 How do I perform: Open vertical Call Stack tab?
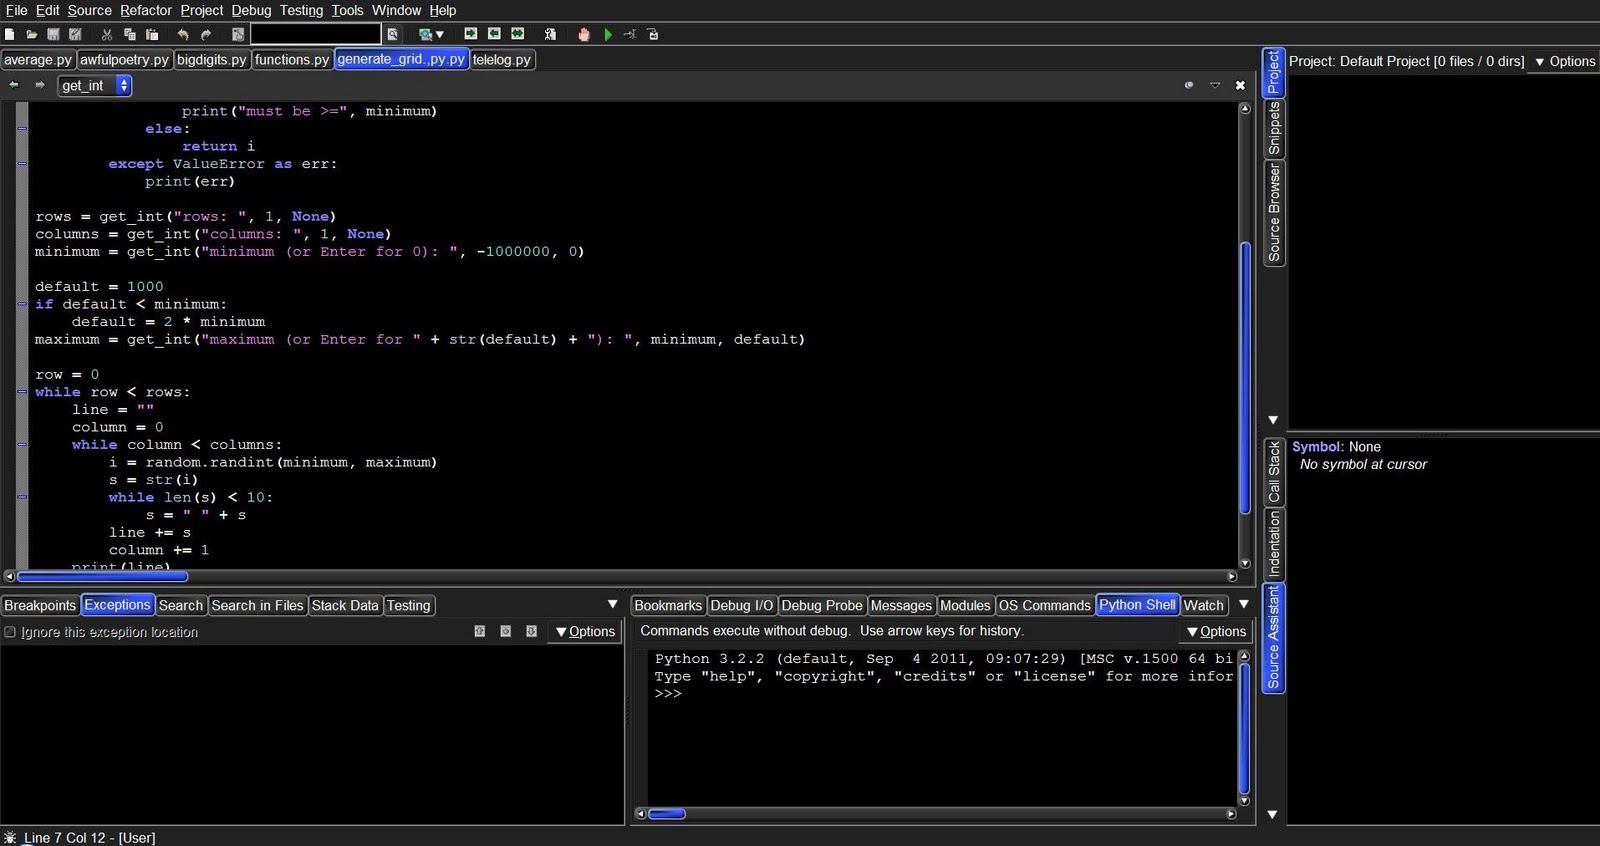pyautogui.click(x=1274, y=471)
